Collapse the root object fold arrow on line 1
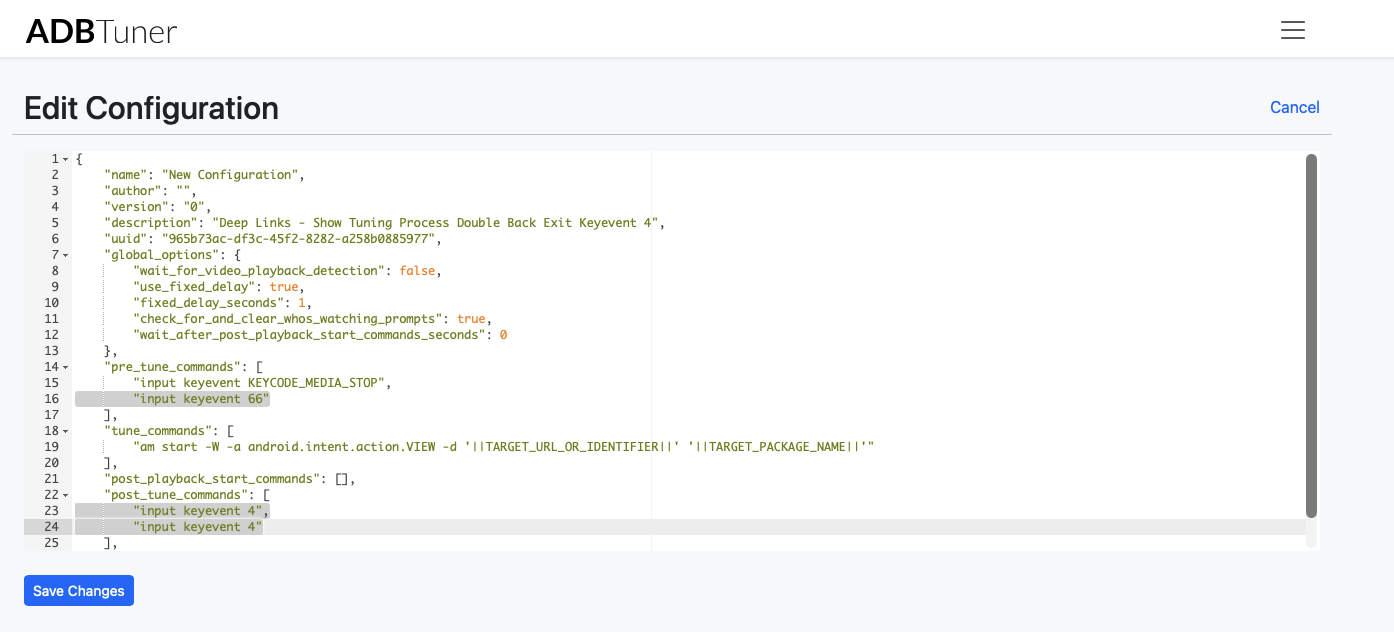1394x632 pixels. [x=66, y=159]
